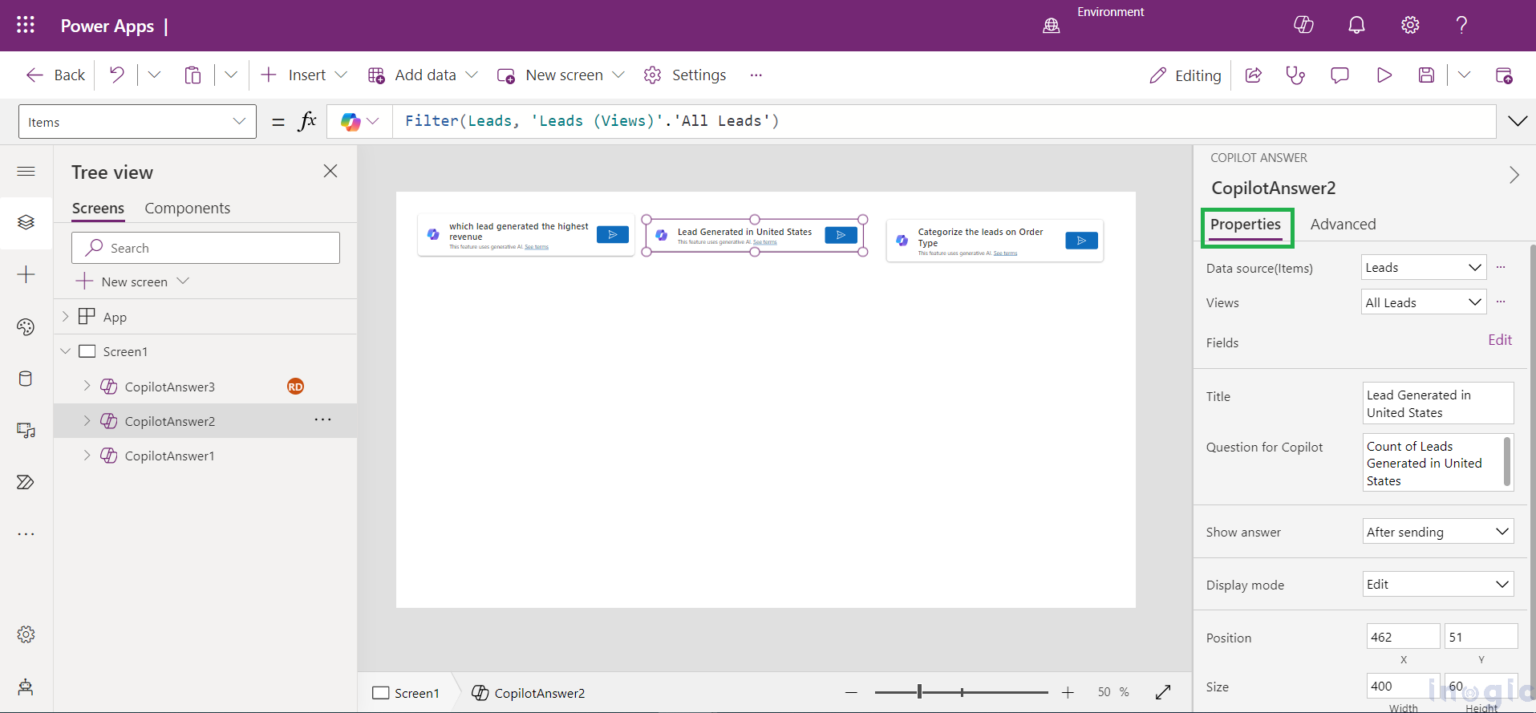
Task: Open the Advanced properties tab
Action: click(1343, 224)
